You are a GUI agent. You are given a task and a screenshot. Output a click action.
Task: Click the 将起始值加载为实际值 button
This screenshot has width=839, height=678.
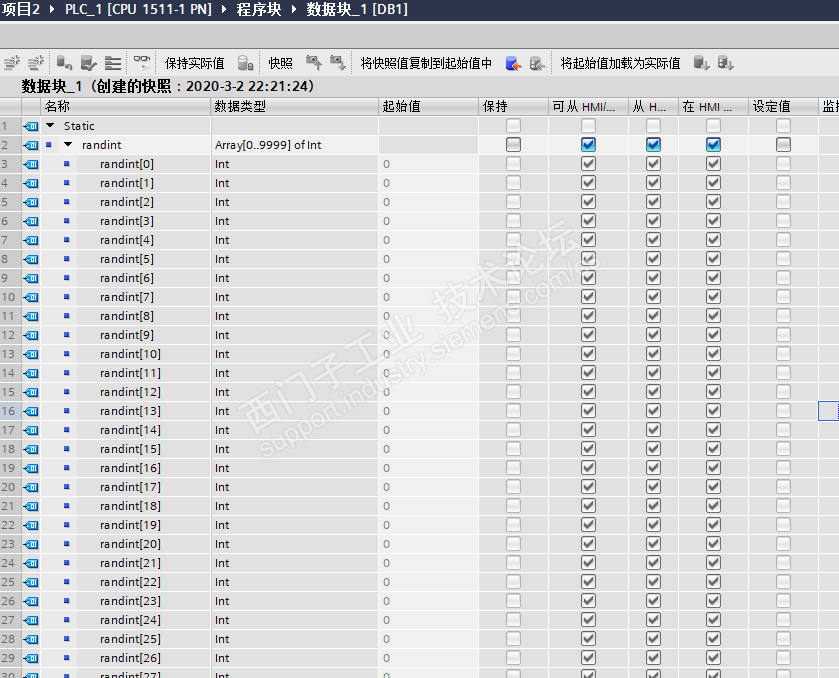click(x=620, y=63)
